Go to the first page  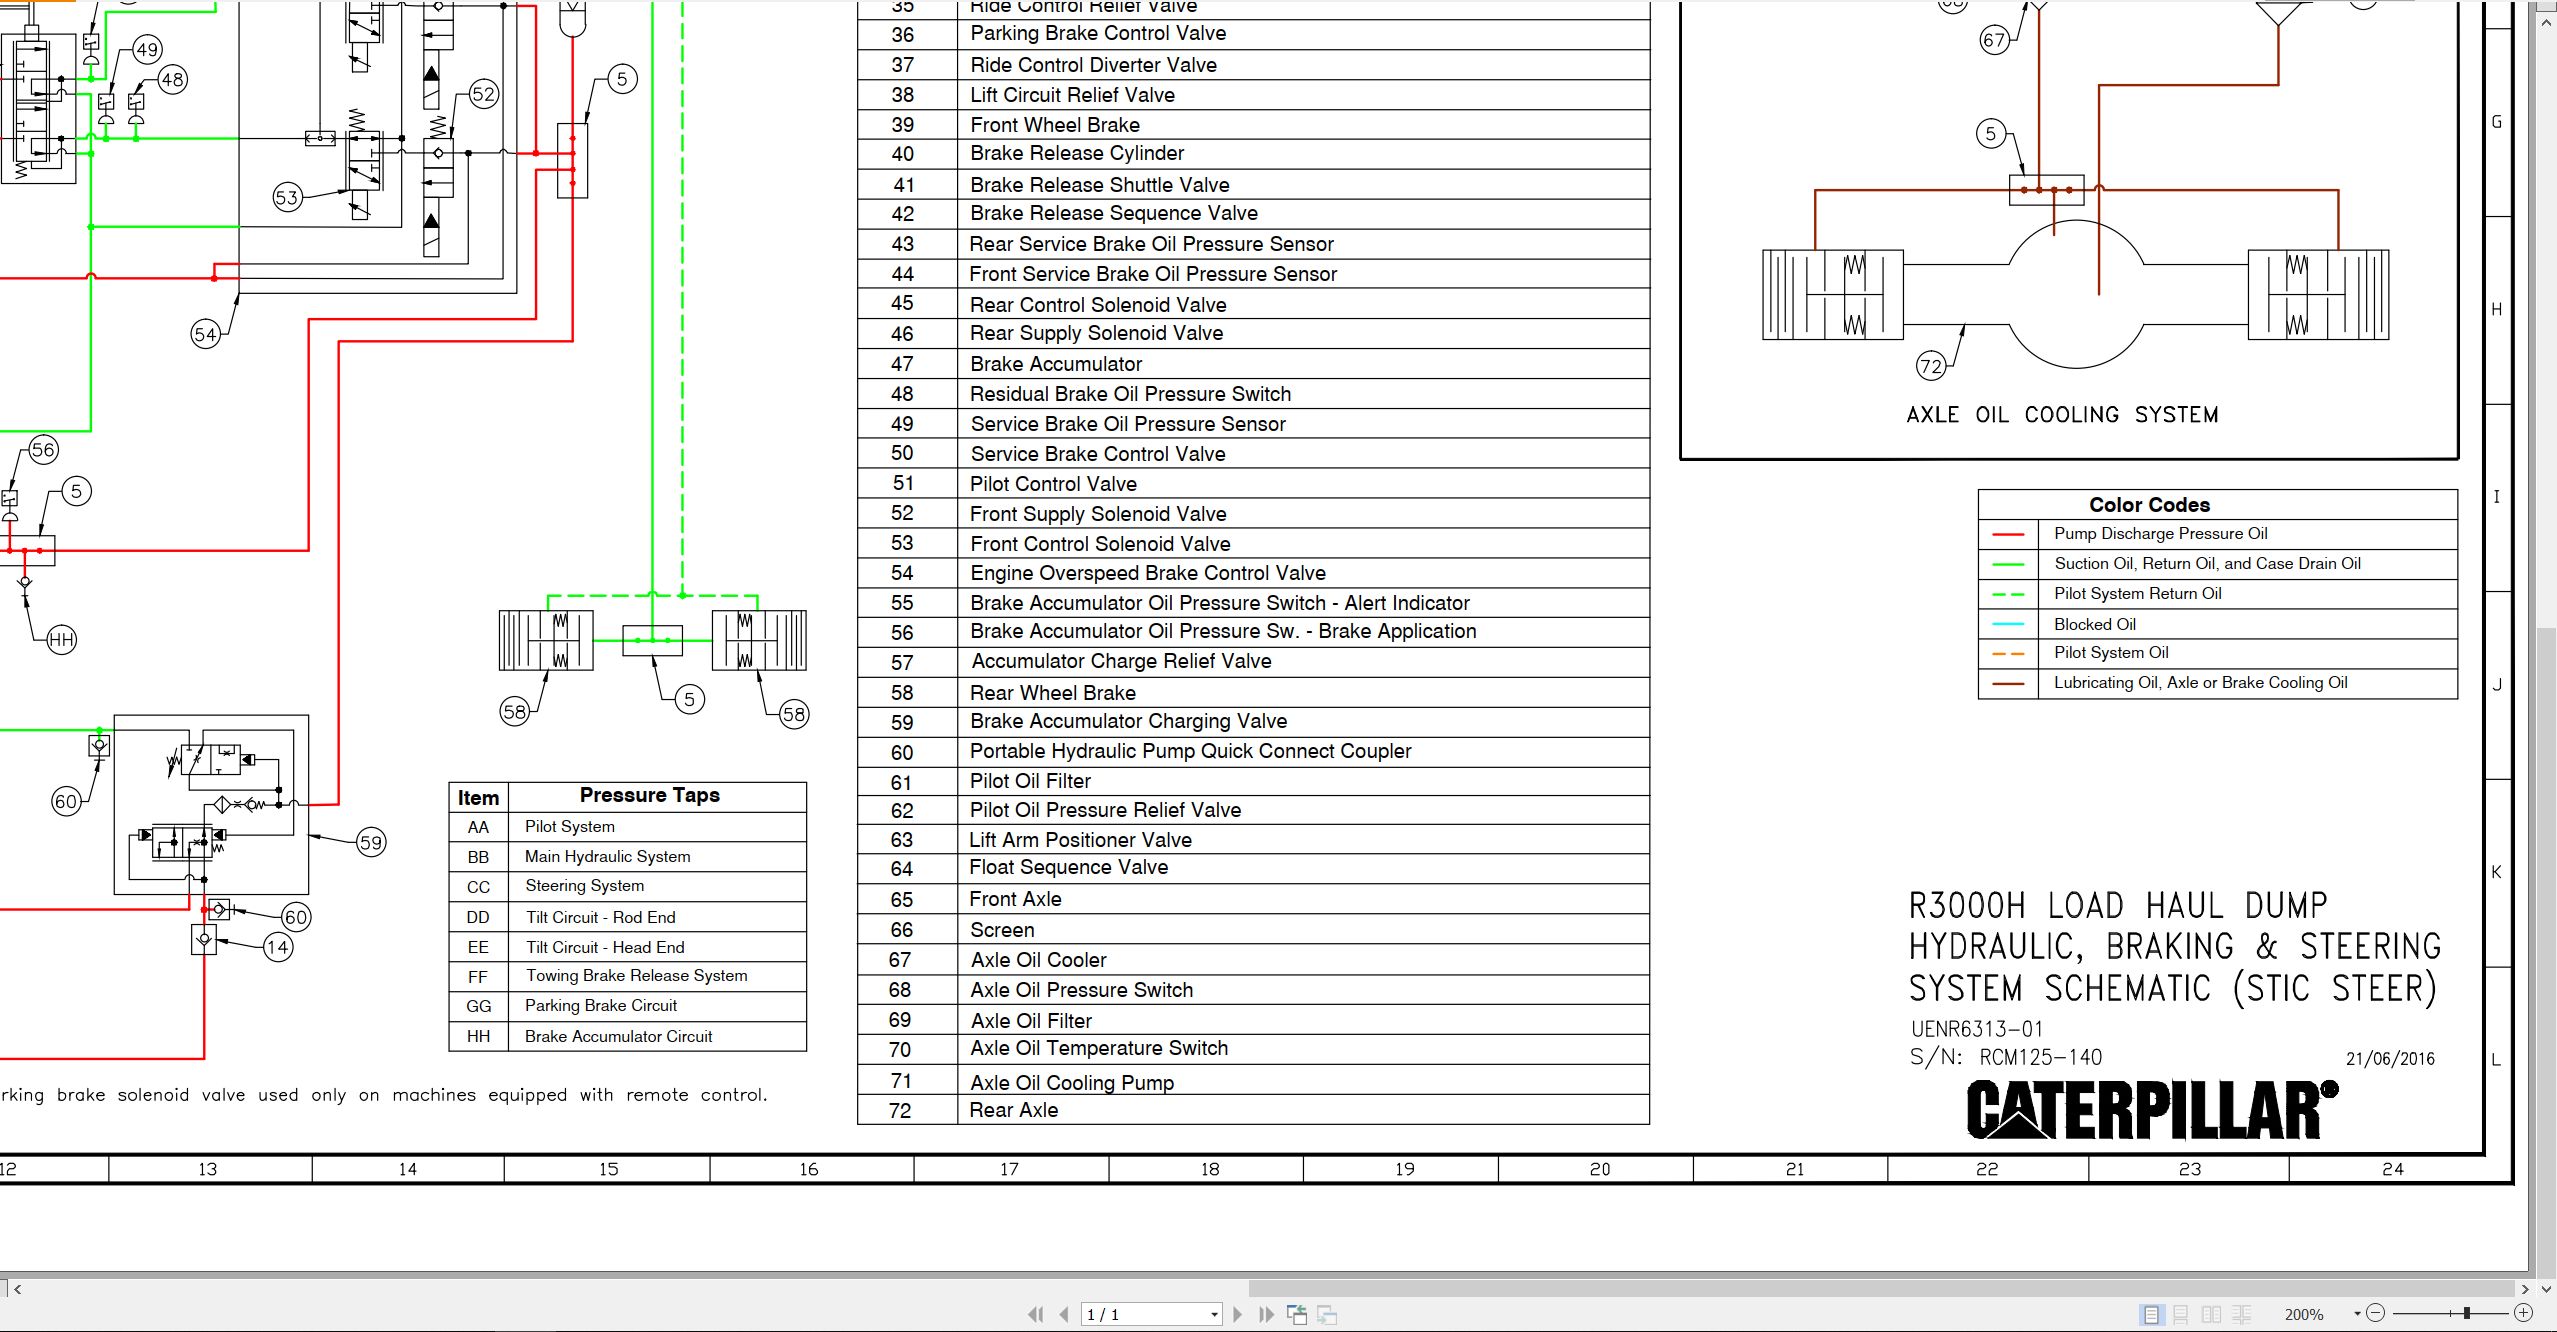click(1036, 1314)
